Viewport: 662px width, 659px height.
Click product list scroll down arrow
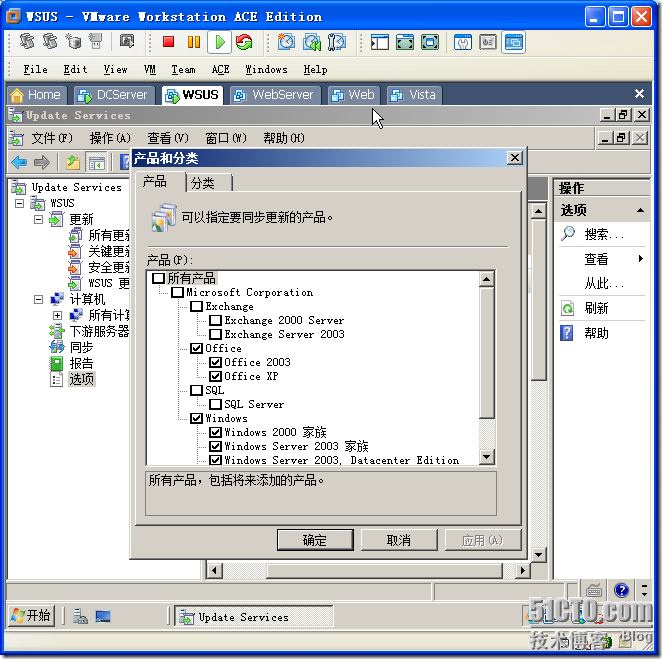(x=486, y=456)
